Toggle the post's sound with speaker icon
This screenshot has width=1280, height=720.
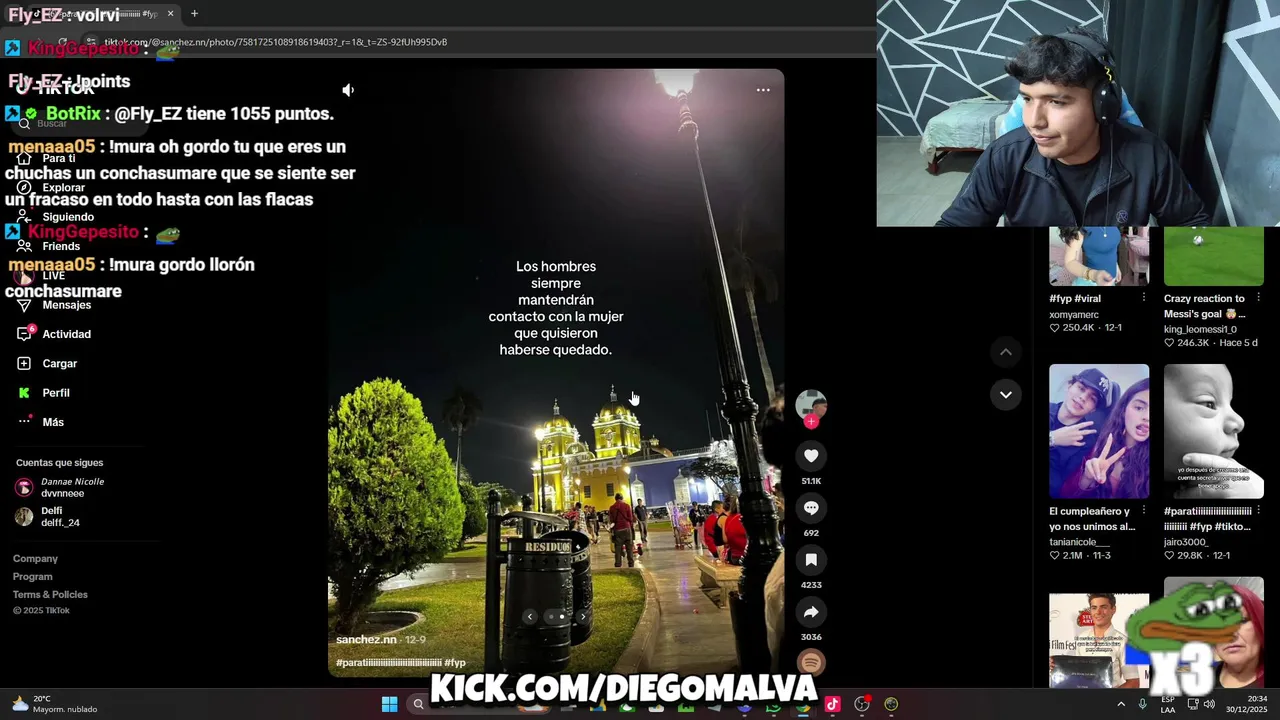pyautogui.click(x=348, y=90)
